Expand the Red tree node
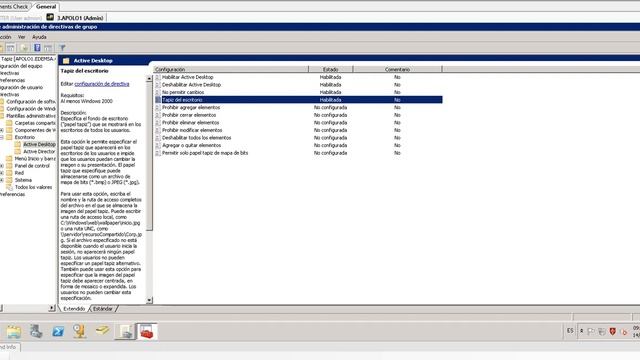 pyautogui.click(x=2, y=173)
